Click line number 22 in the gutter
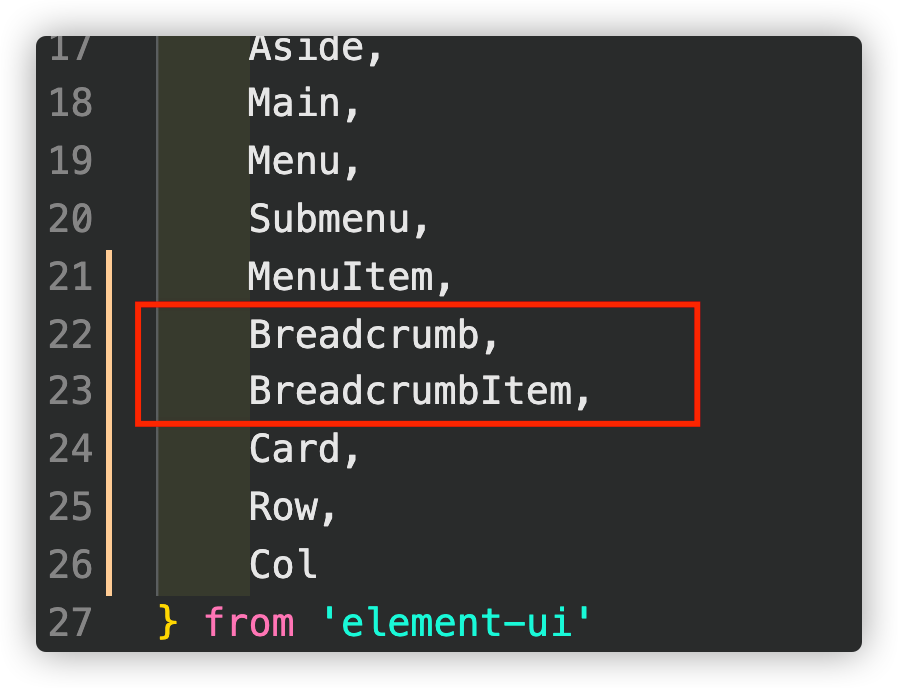 (x=70, y=334)
